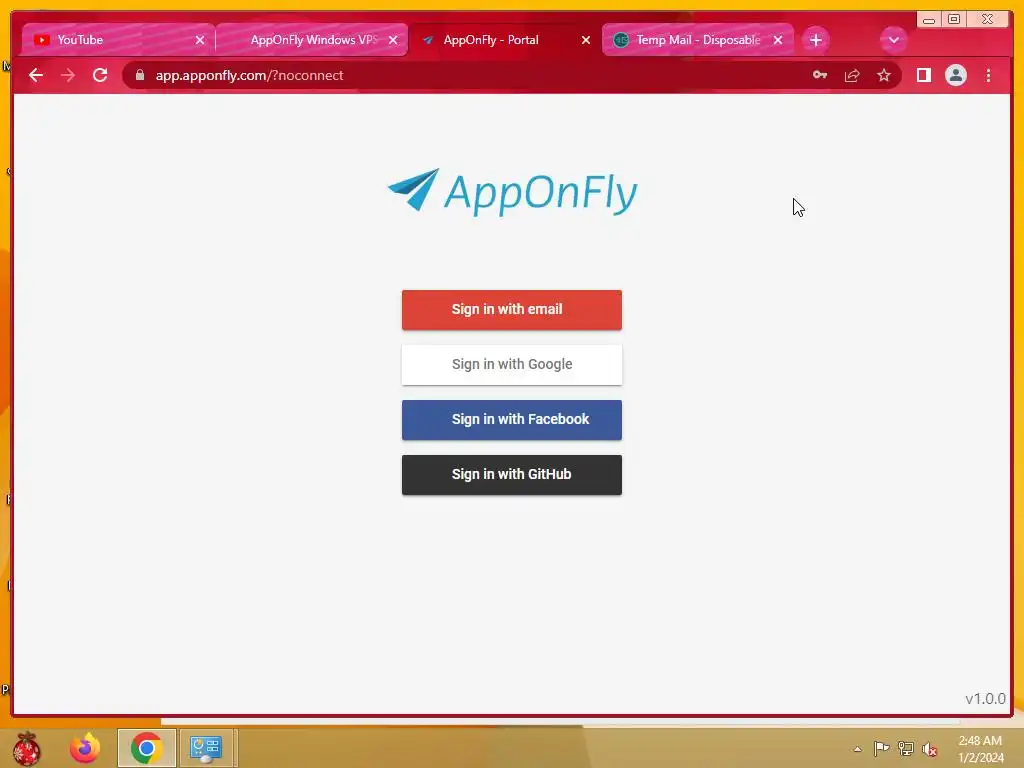
Task: Open Control Panel taskbar item
Action: 206,748
